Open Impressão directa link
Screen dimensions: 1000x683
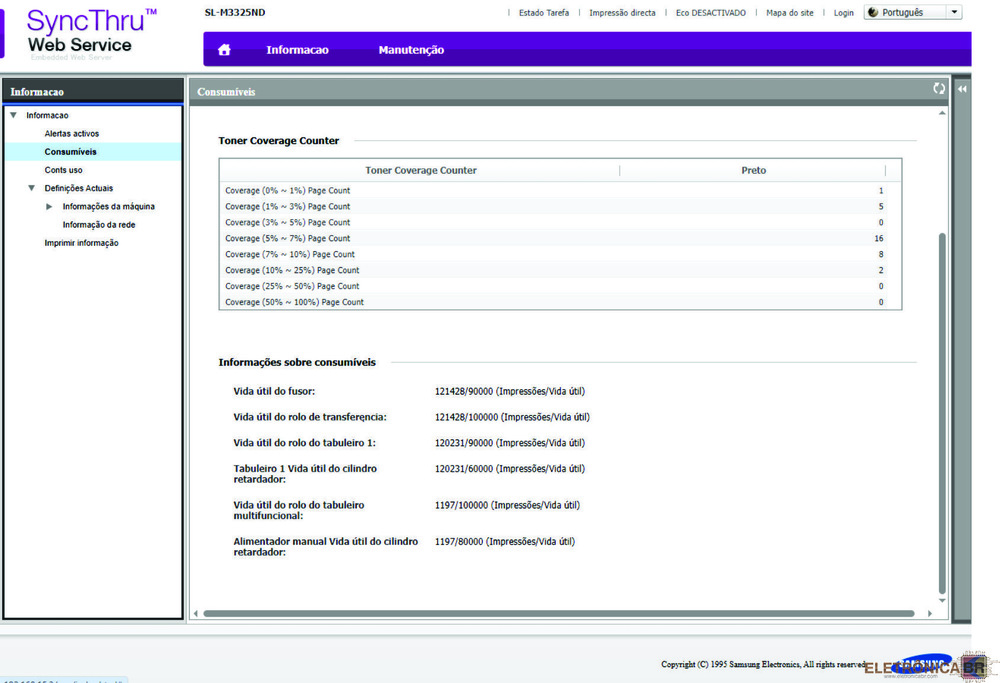[622, 13]
